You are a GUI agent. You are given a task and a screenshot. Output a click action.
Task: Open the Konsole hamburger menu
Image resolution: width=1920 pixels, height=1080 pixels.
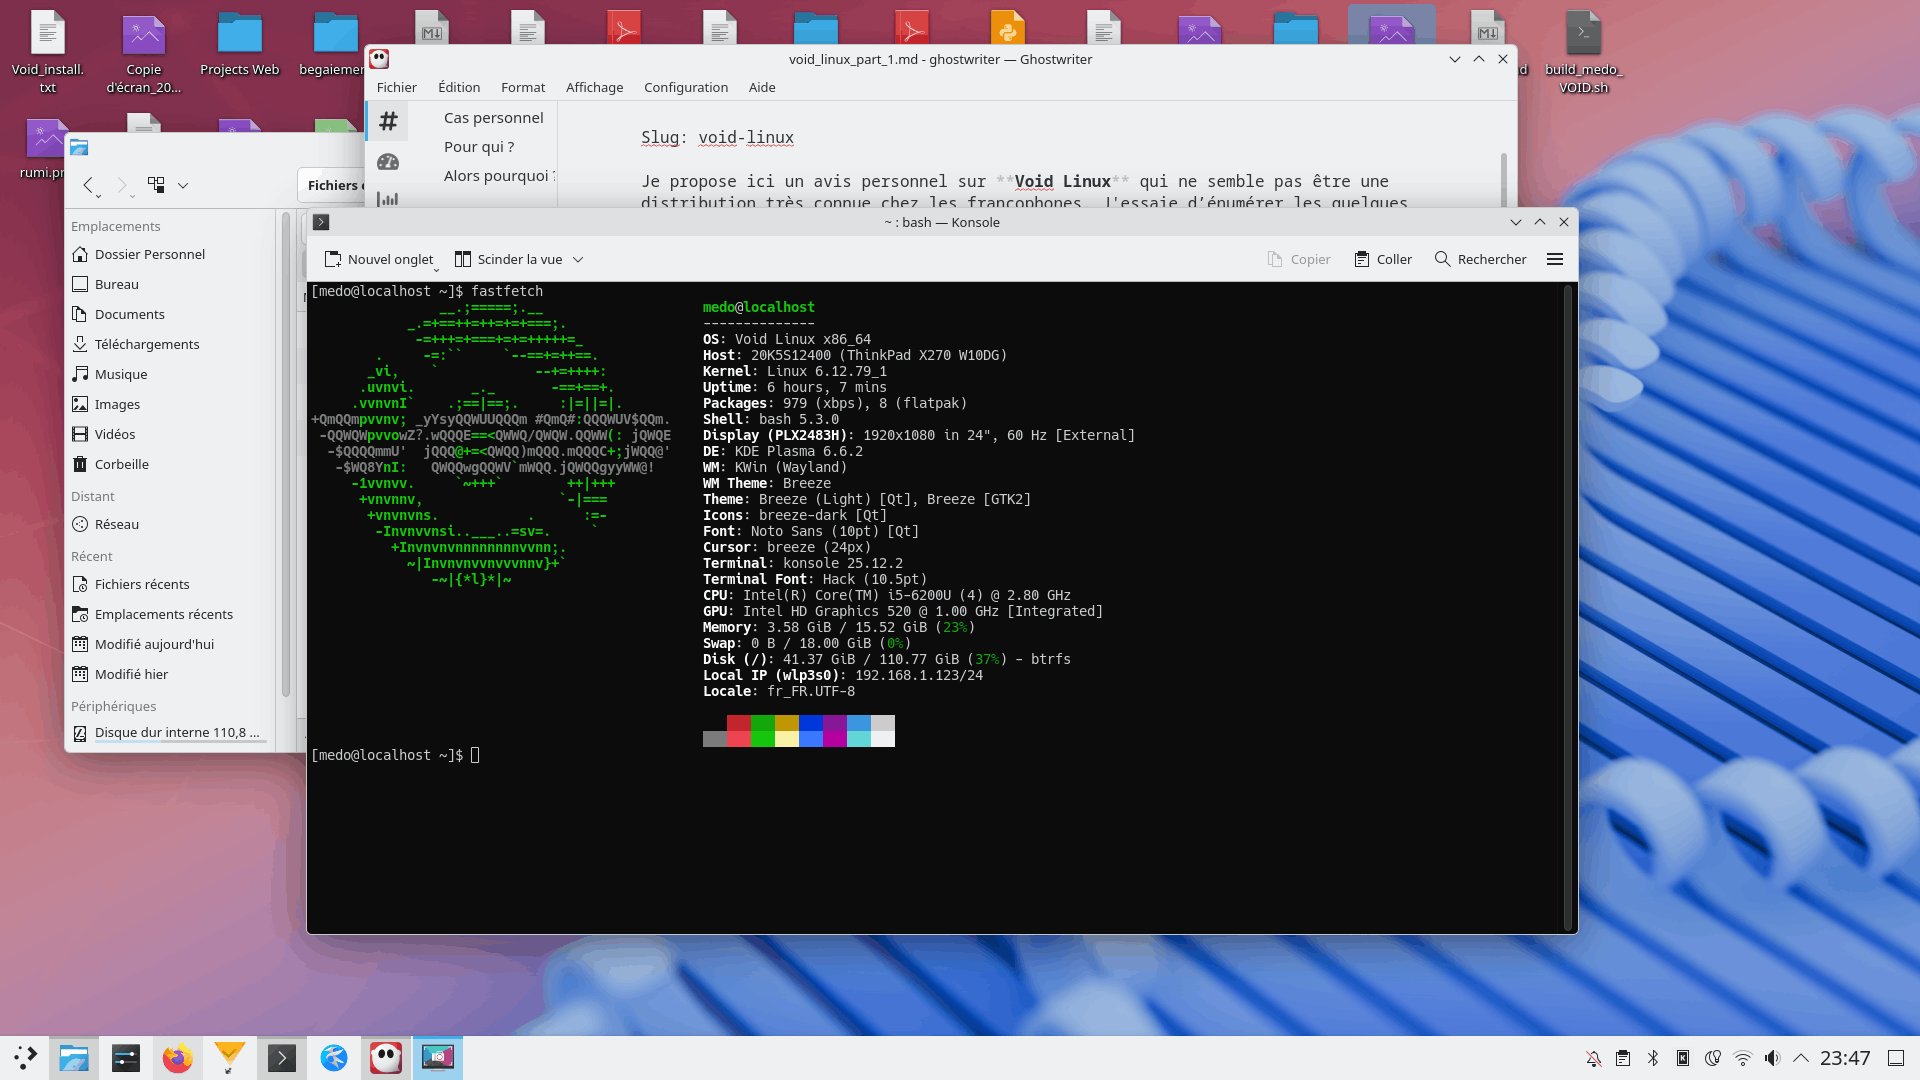pos(1554,259)
